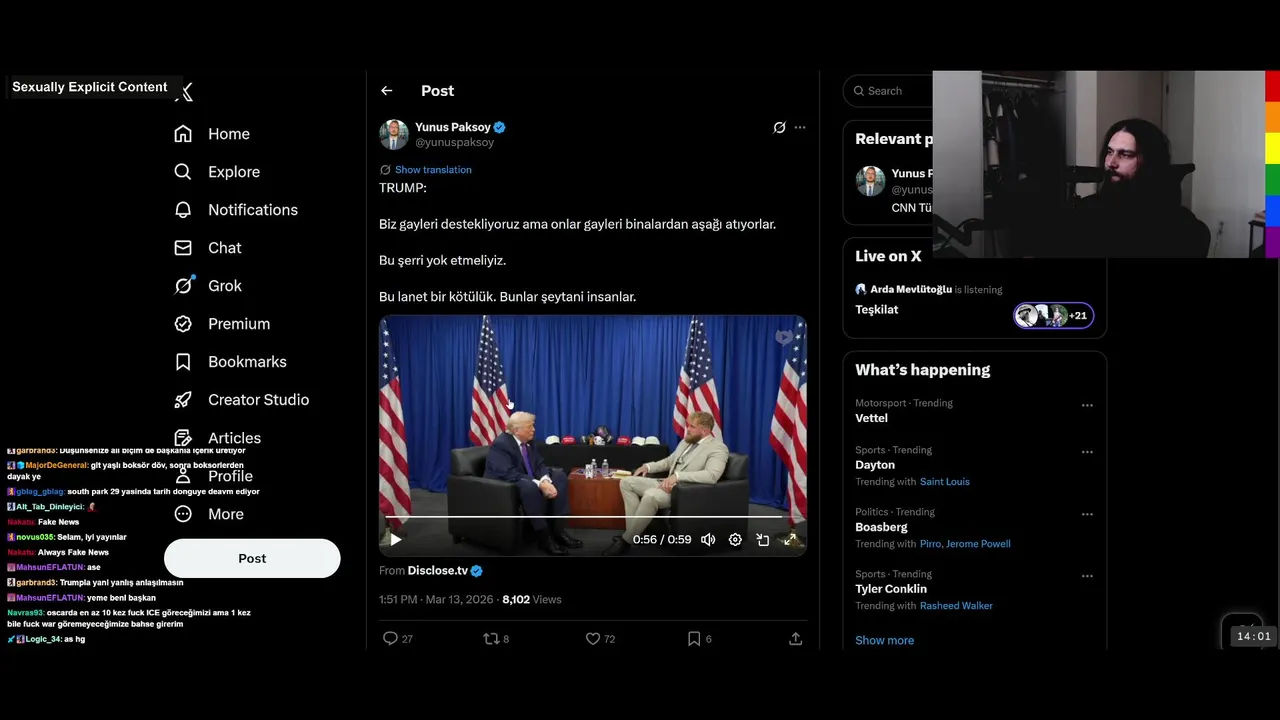Image resolution: width=1280 pixels, height=720 pixels.
Task: Open video settings gear
Action: pos(735,539)
